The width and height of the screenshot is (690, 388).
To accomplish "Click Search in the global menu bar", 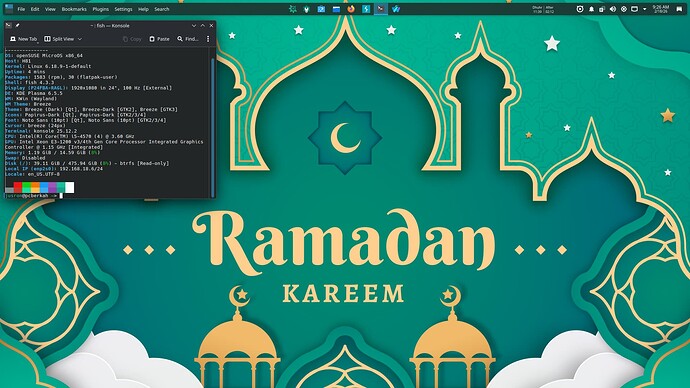I will [x=161, y=9].
